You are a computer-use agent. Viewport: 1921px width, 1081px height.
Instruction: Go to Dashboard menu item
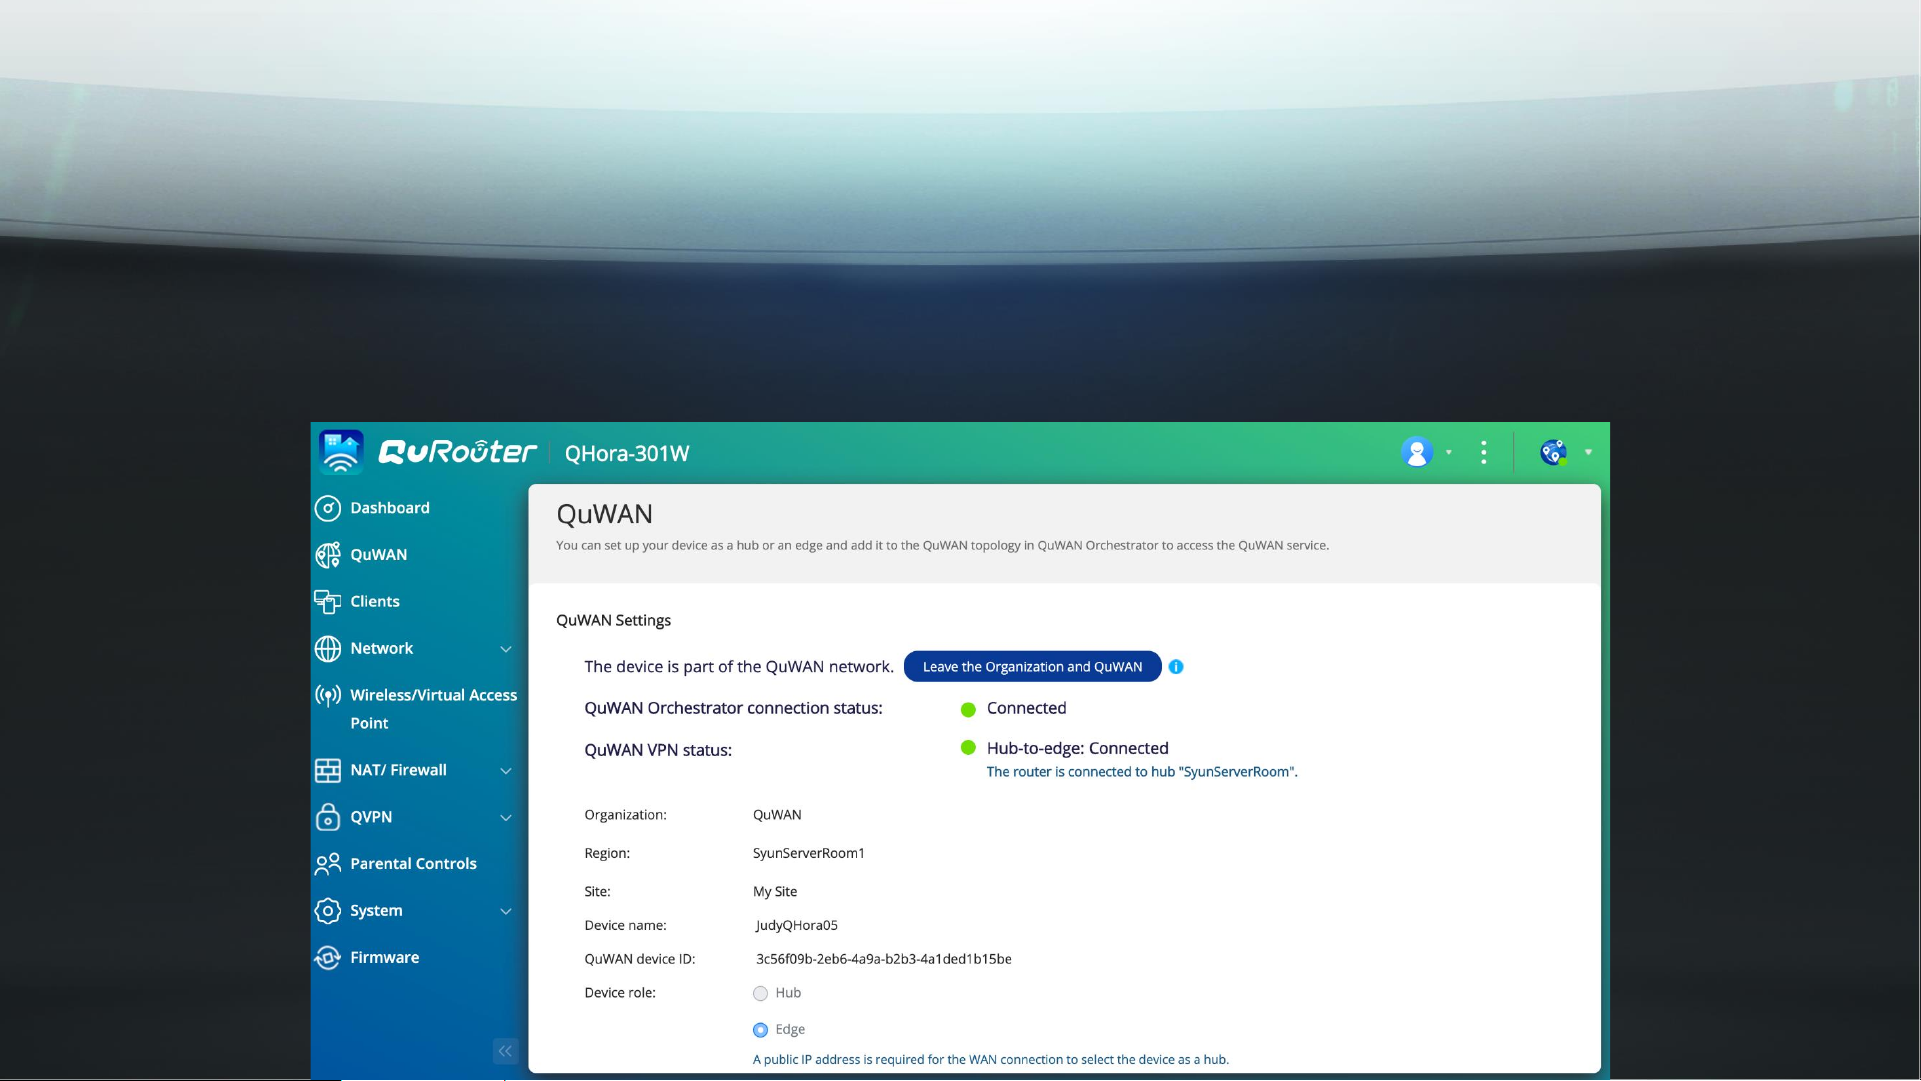(x=390, y=508)
